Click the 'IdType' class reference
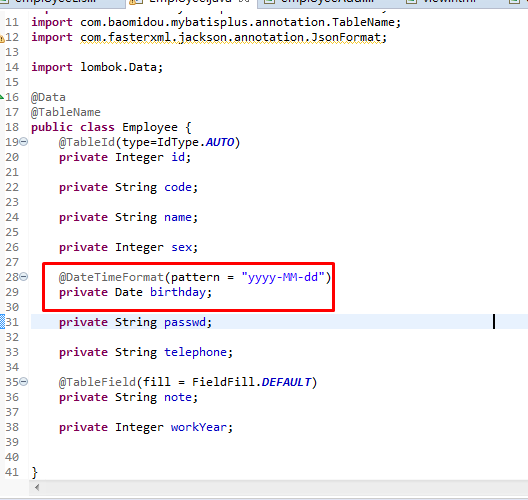 click(x=178, y=142)
